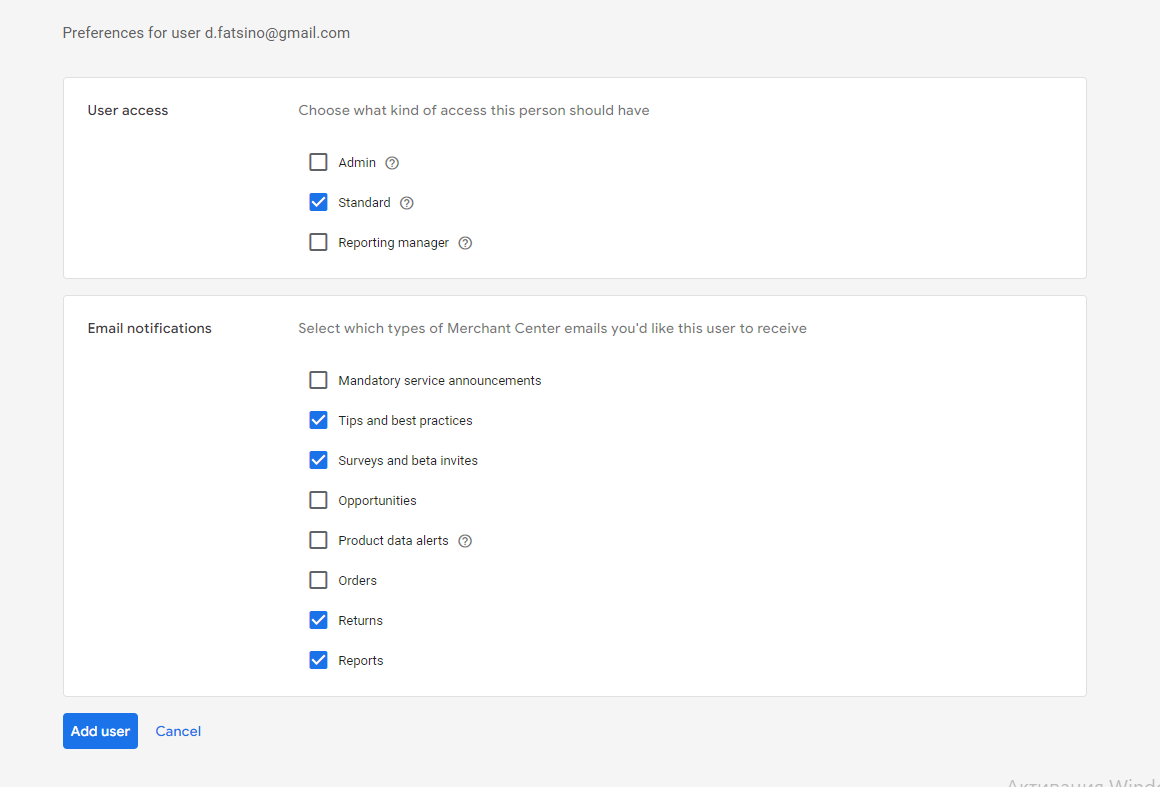
Task: Turn on Product data alerts checkbox
Action: (318, 540)
